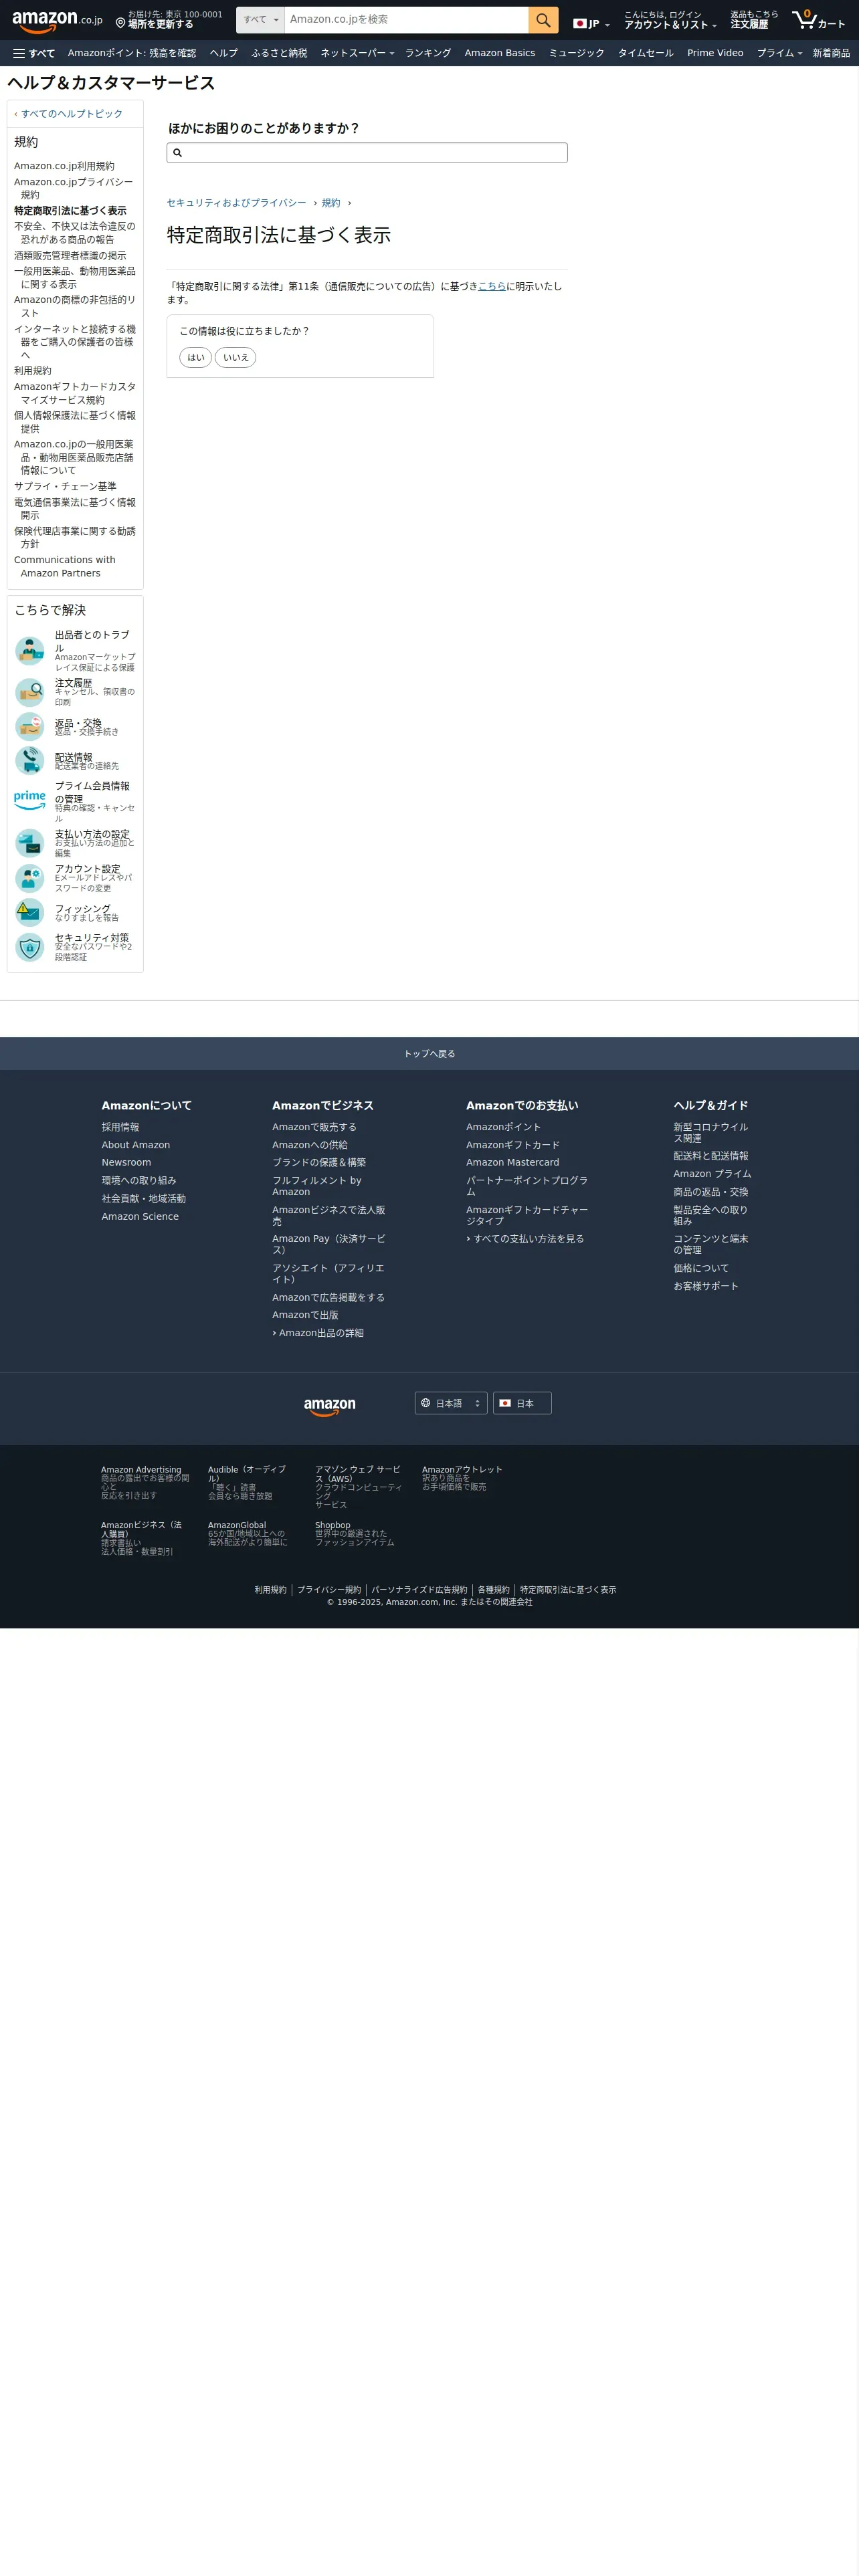Open タイムセール nav item
The height and width of the screenshot is (2576, 859).
pos(646,53)
